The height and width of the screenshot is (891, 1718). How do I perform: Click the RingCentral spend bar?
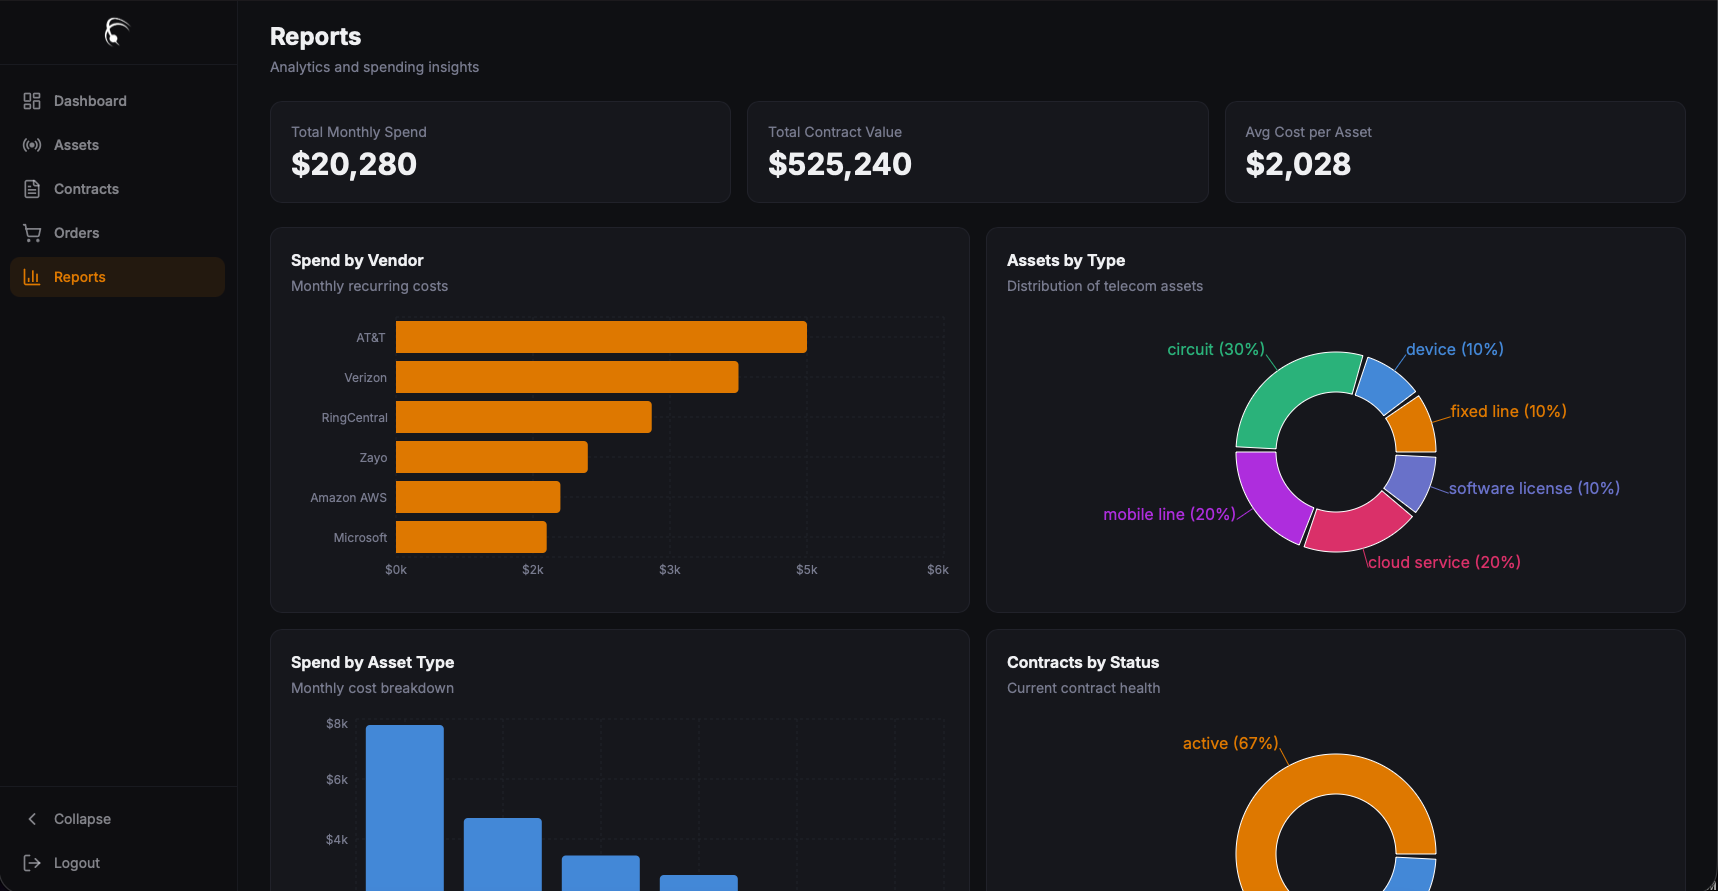click(x=524, y=417)
